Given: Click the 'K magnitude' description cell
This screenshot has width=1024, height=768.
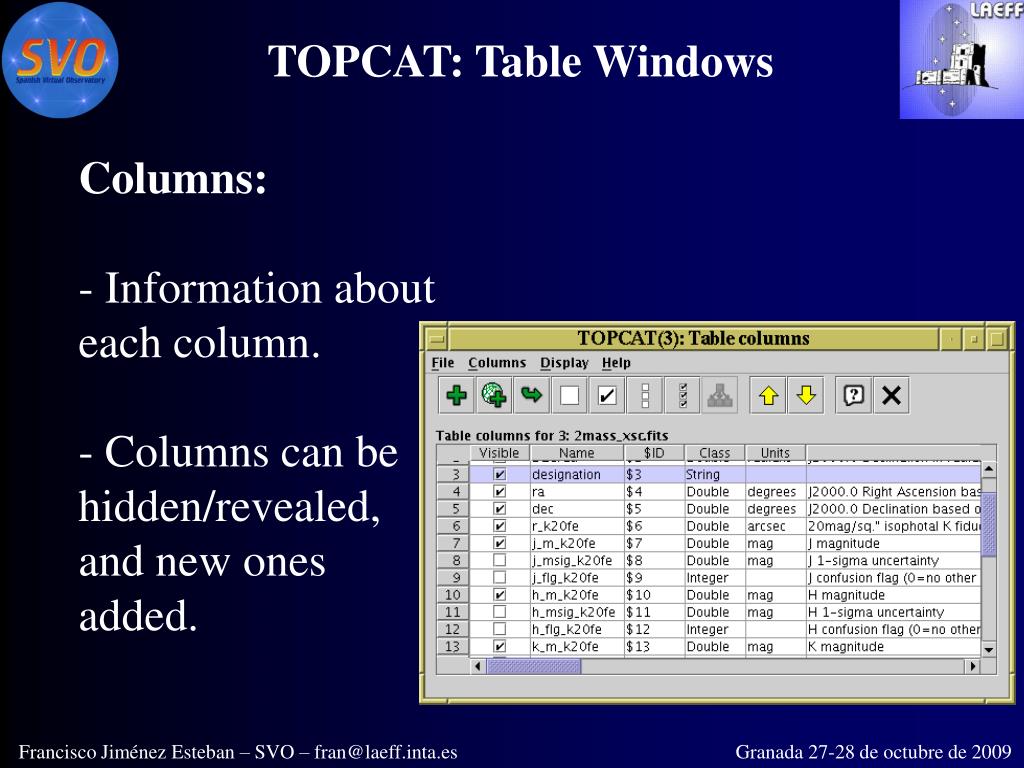Looking at the screenshot, I should pyautogui.click(x=893, y=647).
